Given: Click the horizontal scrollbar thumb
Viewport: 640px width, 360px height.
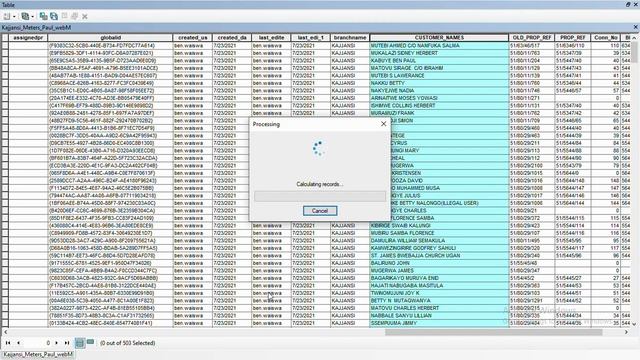Looking at the screenshot, I should (x=493, y=332).
